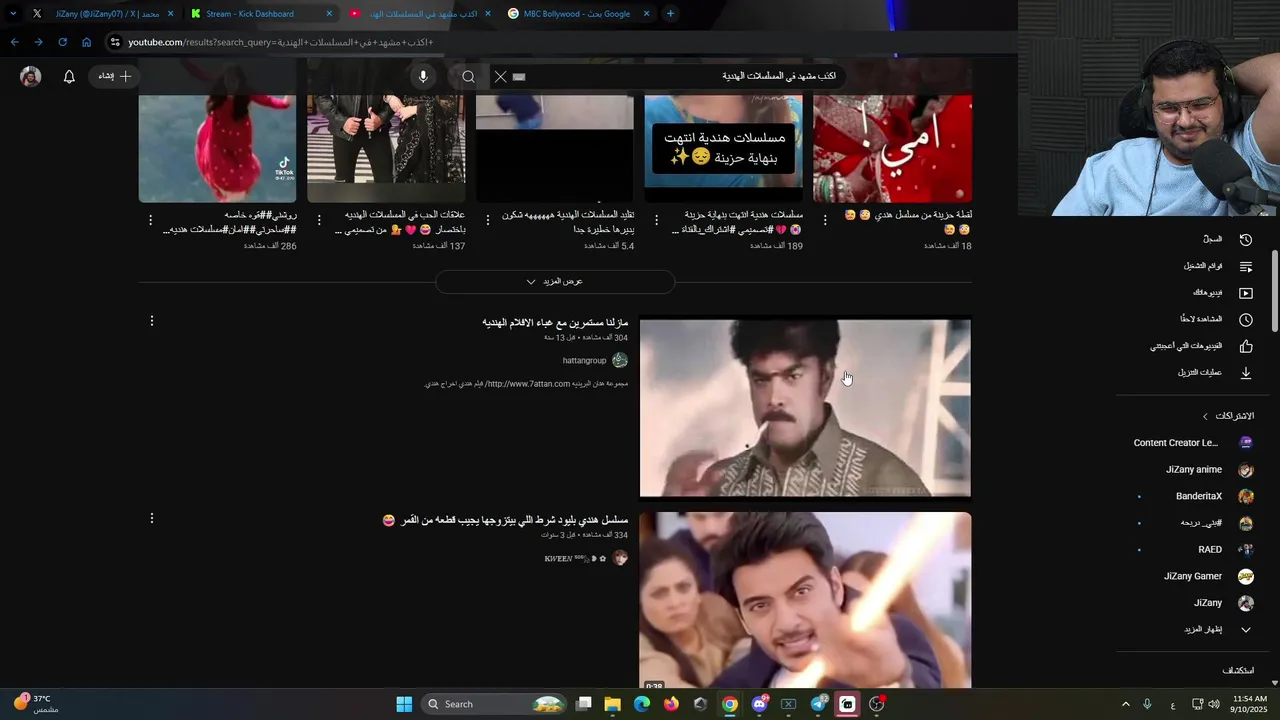The height and width of the screenshot is (720, 1280).
Task: Click the Windows Start button
Action: tap(404, 704)
